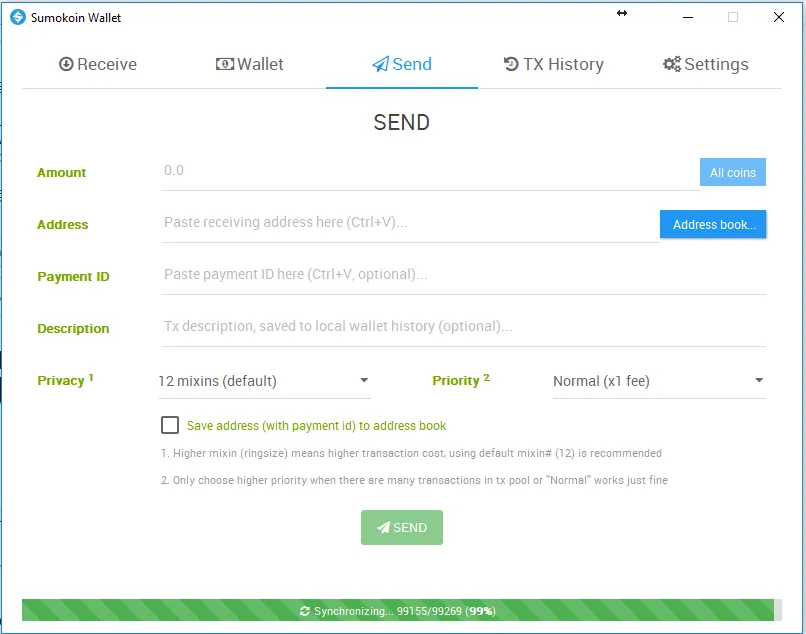Click the All coins button
Viewport: 806px width, 634px height.
[732, 172]
